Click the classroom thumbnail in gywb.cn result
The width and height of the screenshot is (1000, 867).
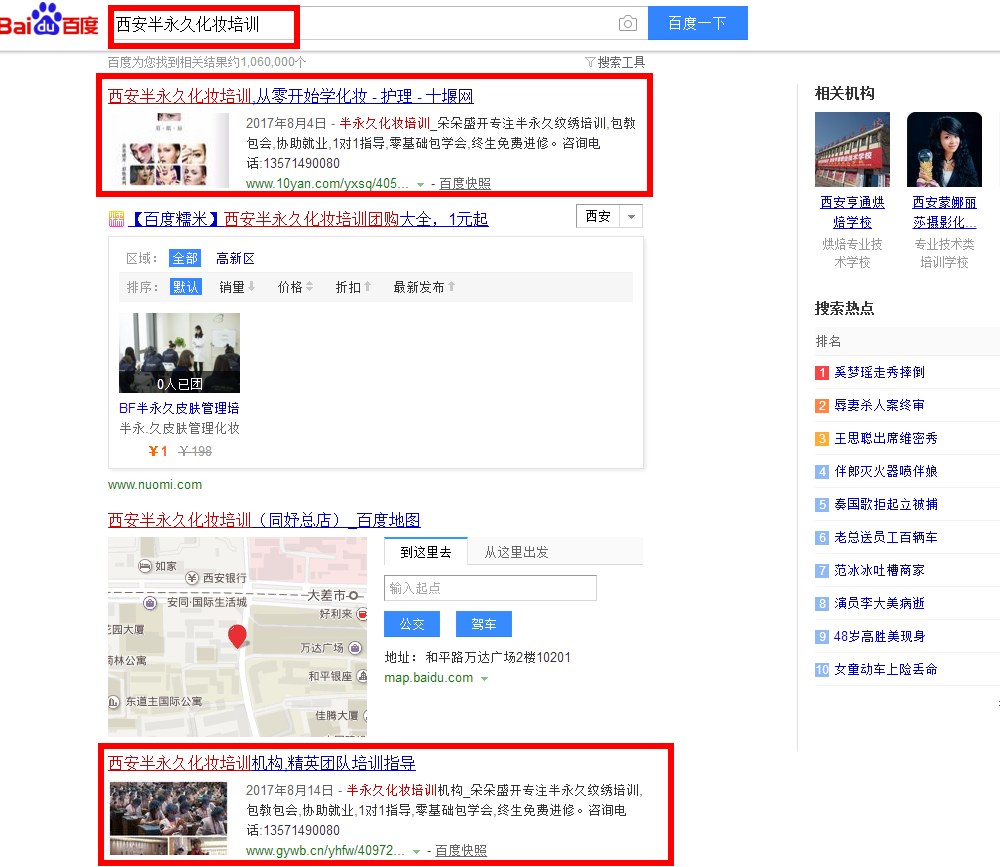click(168, 818)
